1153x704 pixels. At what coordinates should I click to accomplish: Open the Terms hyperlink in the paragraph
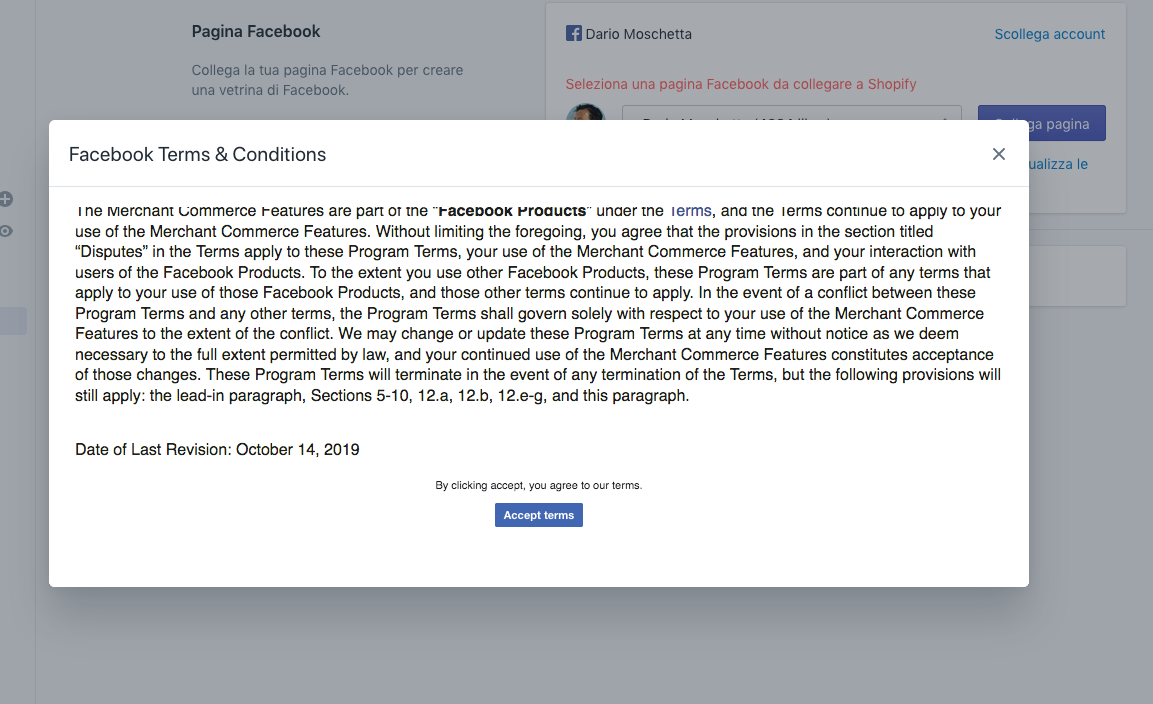point(690,211)
